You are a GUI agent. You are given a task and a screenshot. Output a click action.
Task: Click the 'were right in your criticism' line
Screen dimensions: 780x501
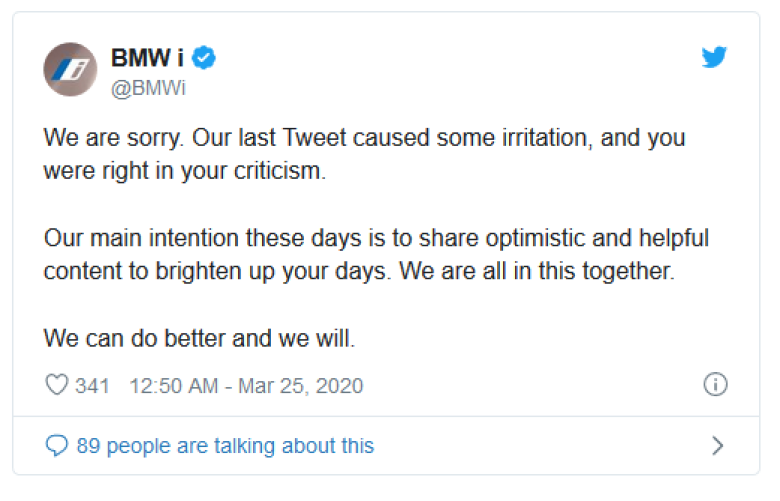click(185, 171)
